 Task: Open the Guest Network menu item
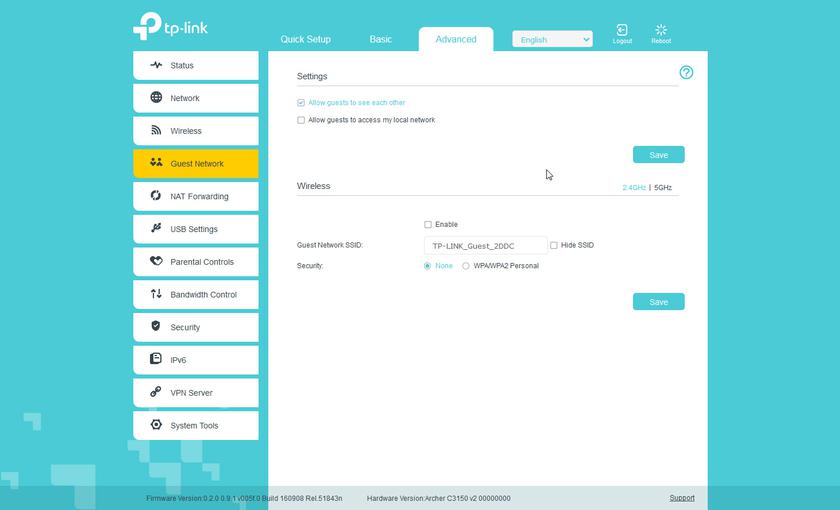pos(196,163)
